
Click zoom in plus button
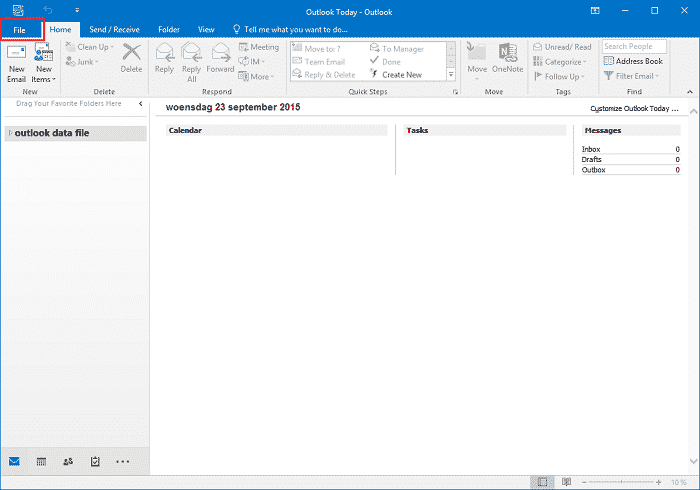[658, 482]
